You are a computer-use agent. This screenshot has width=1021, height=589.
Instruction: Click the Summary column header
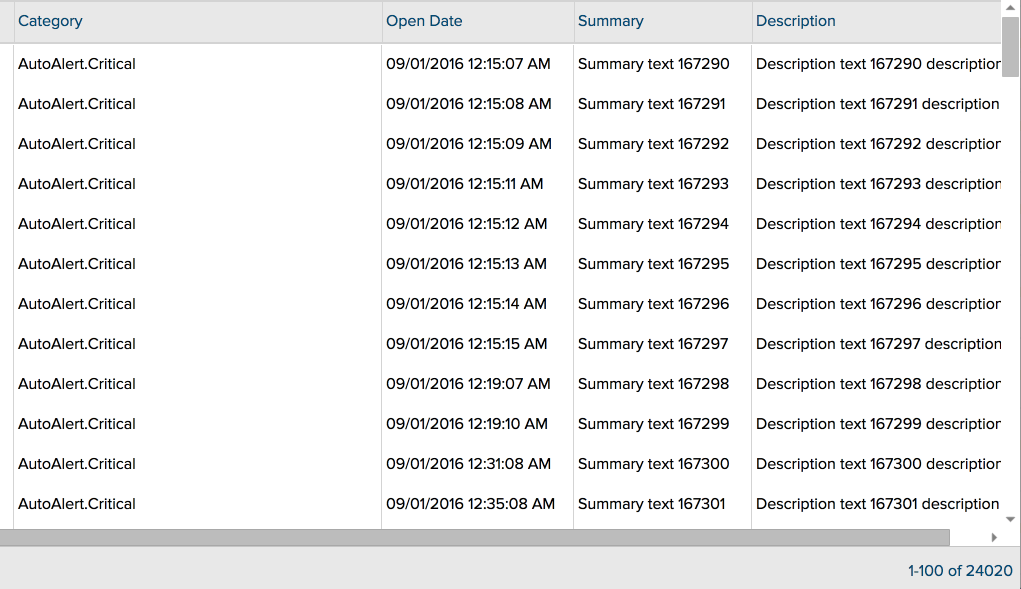(x=610, y=21)
